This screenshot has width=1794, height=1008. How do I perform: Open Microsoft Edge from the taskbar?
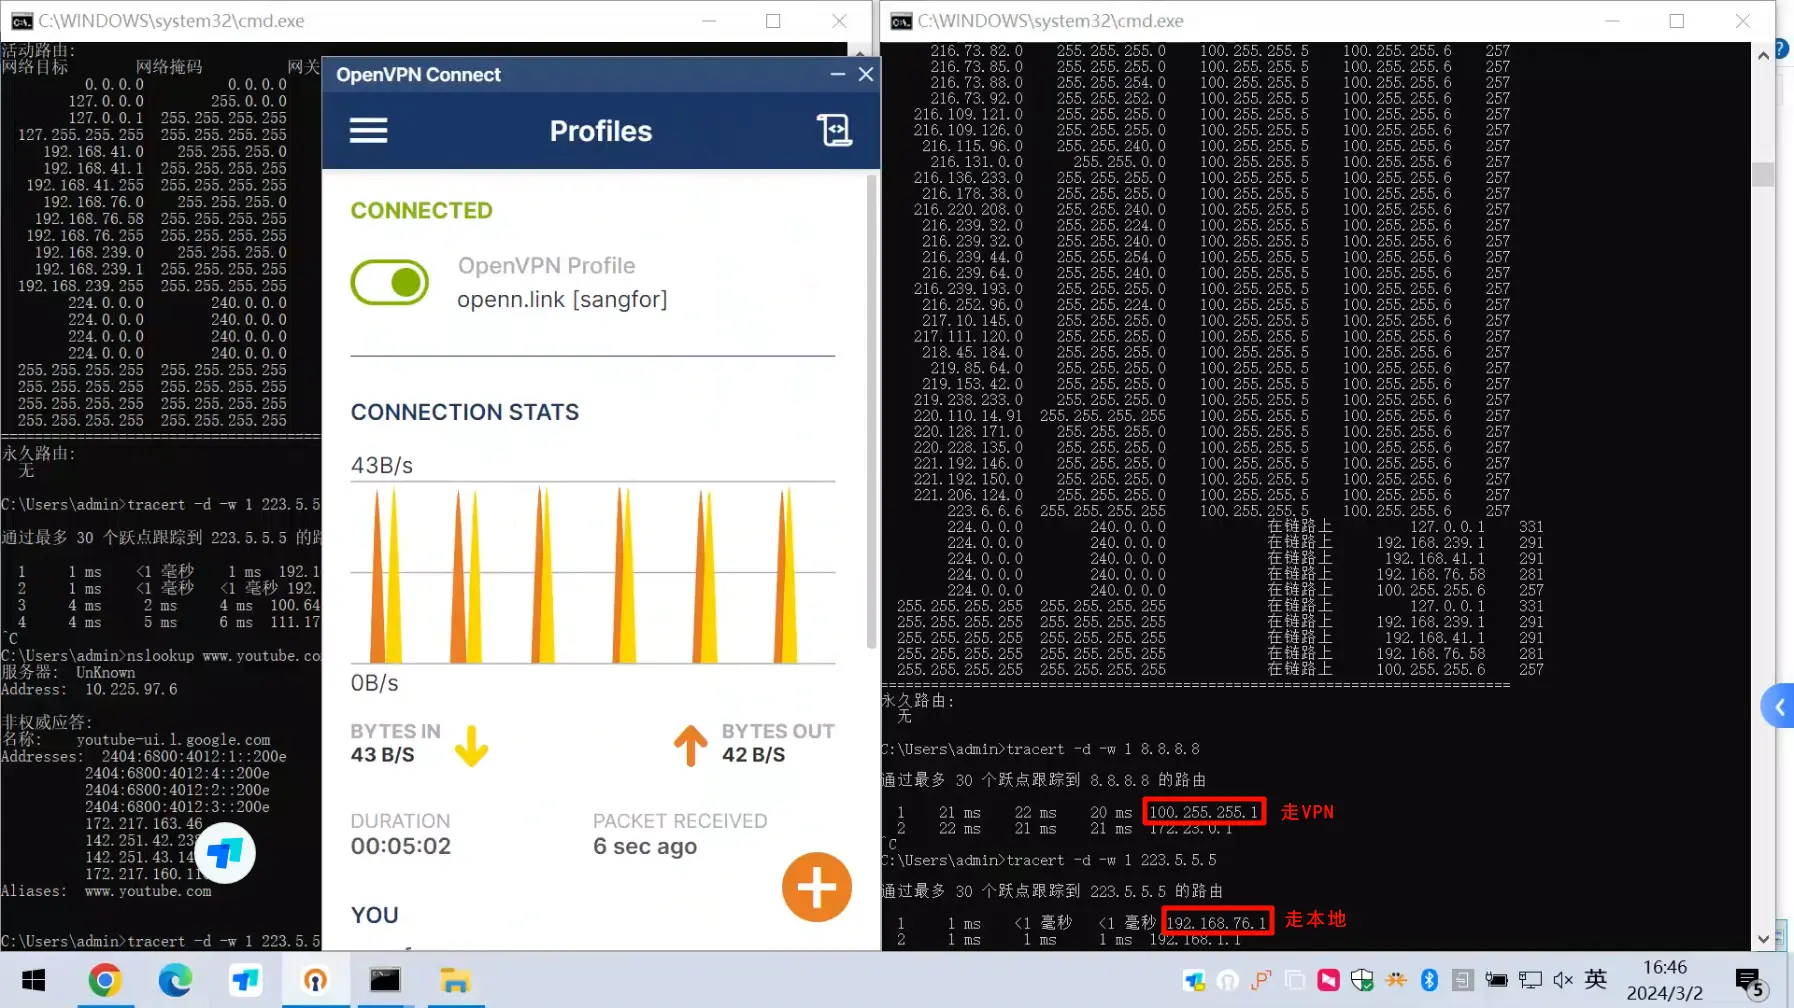click(175, 980)
